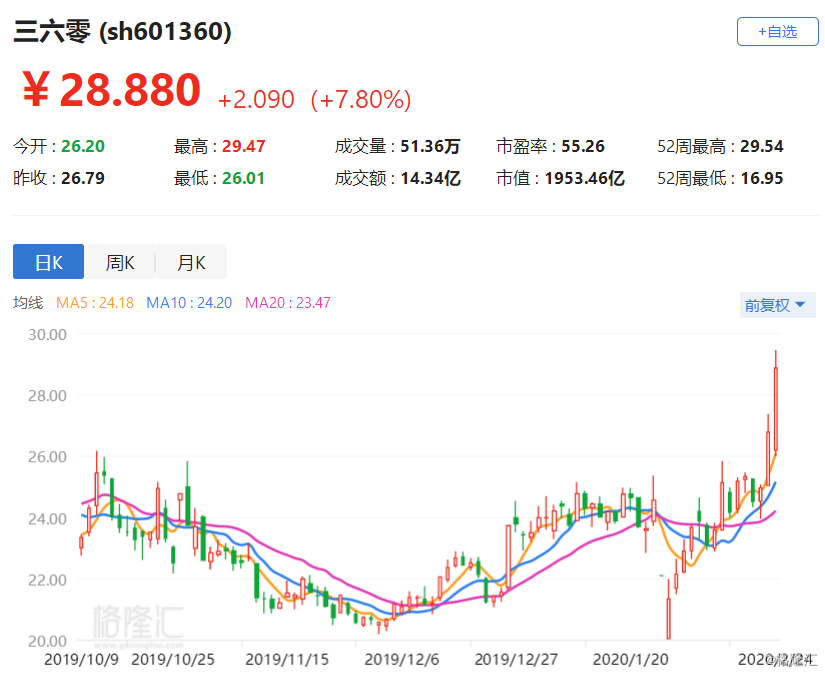Click the 30.00 price axis label

47,335
